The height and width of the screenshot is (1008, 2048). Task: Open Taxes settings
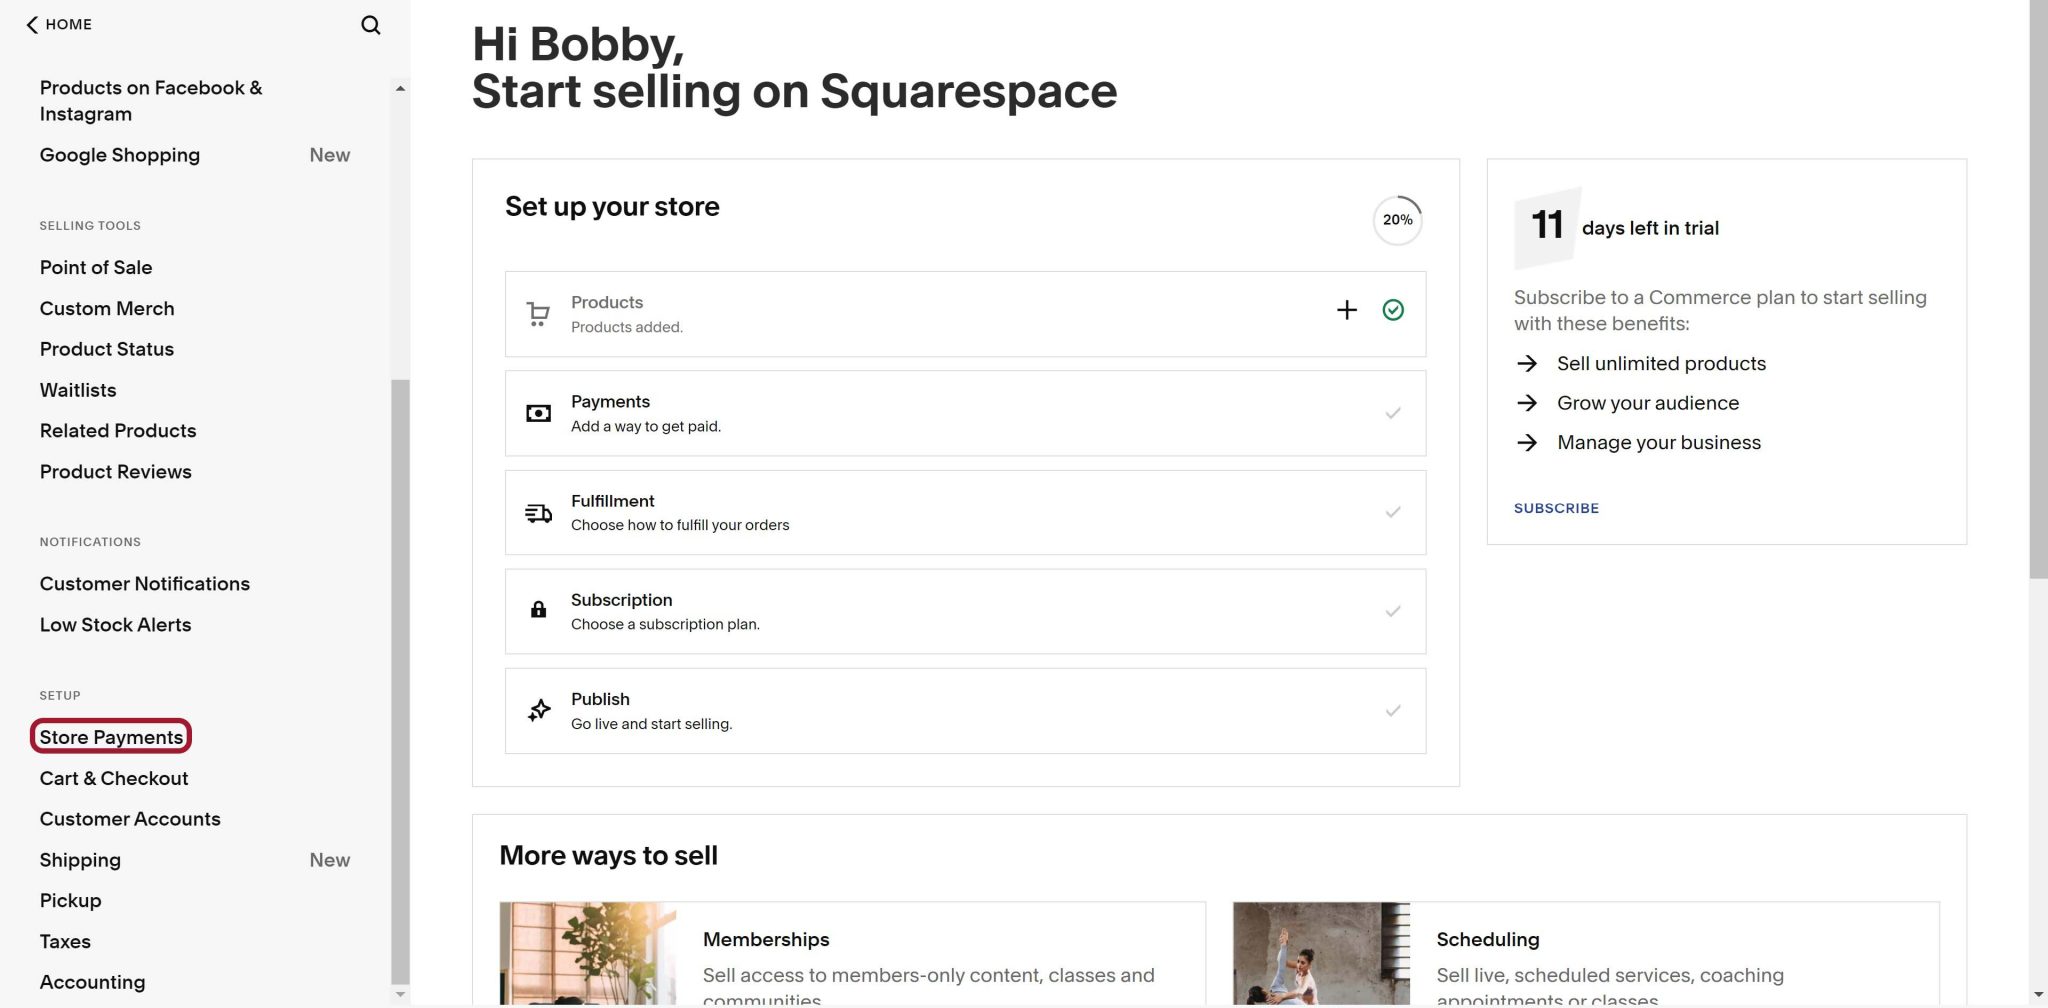(x=65, y=942)
